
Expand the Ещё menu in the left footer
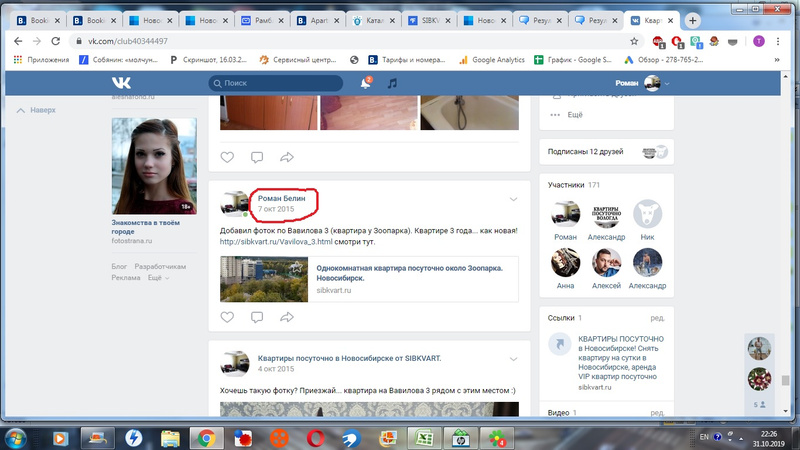click(156, 277)
